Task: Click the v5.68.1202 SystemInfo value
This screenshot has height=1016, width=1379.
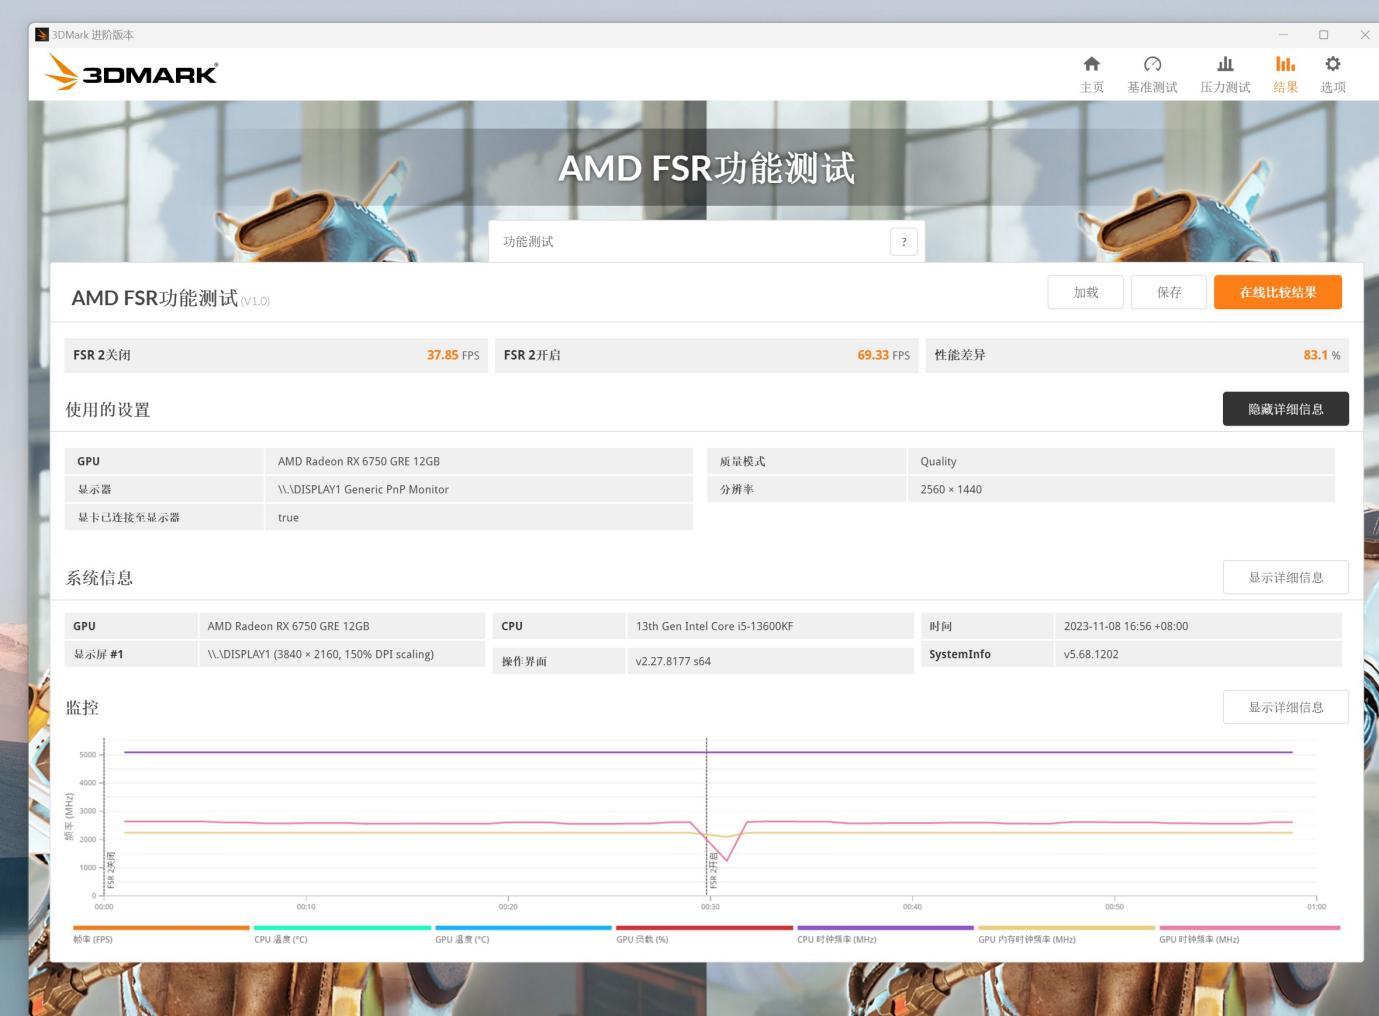Action: [x=1091, y=654]
